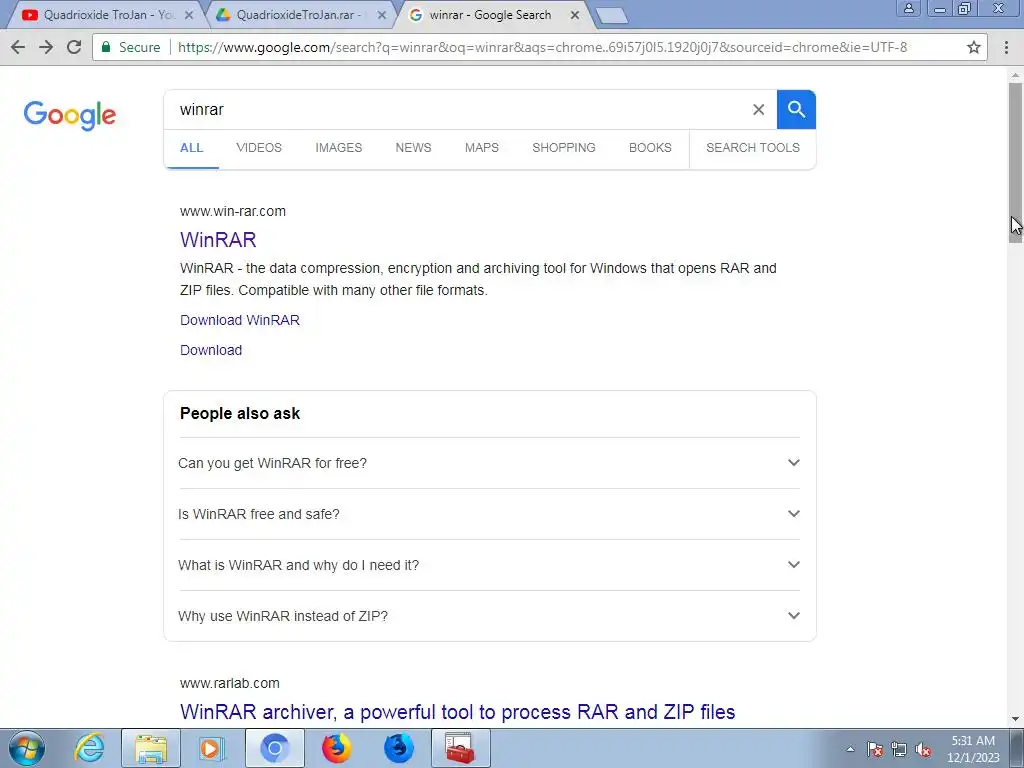Viewport: 1024px width, 768px height.
Task: Close the winrar Google Search tab
Action: coord(575,15)
